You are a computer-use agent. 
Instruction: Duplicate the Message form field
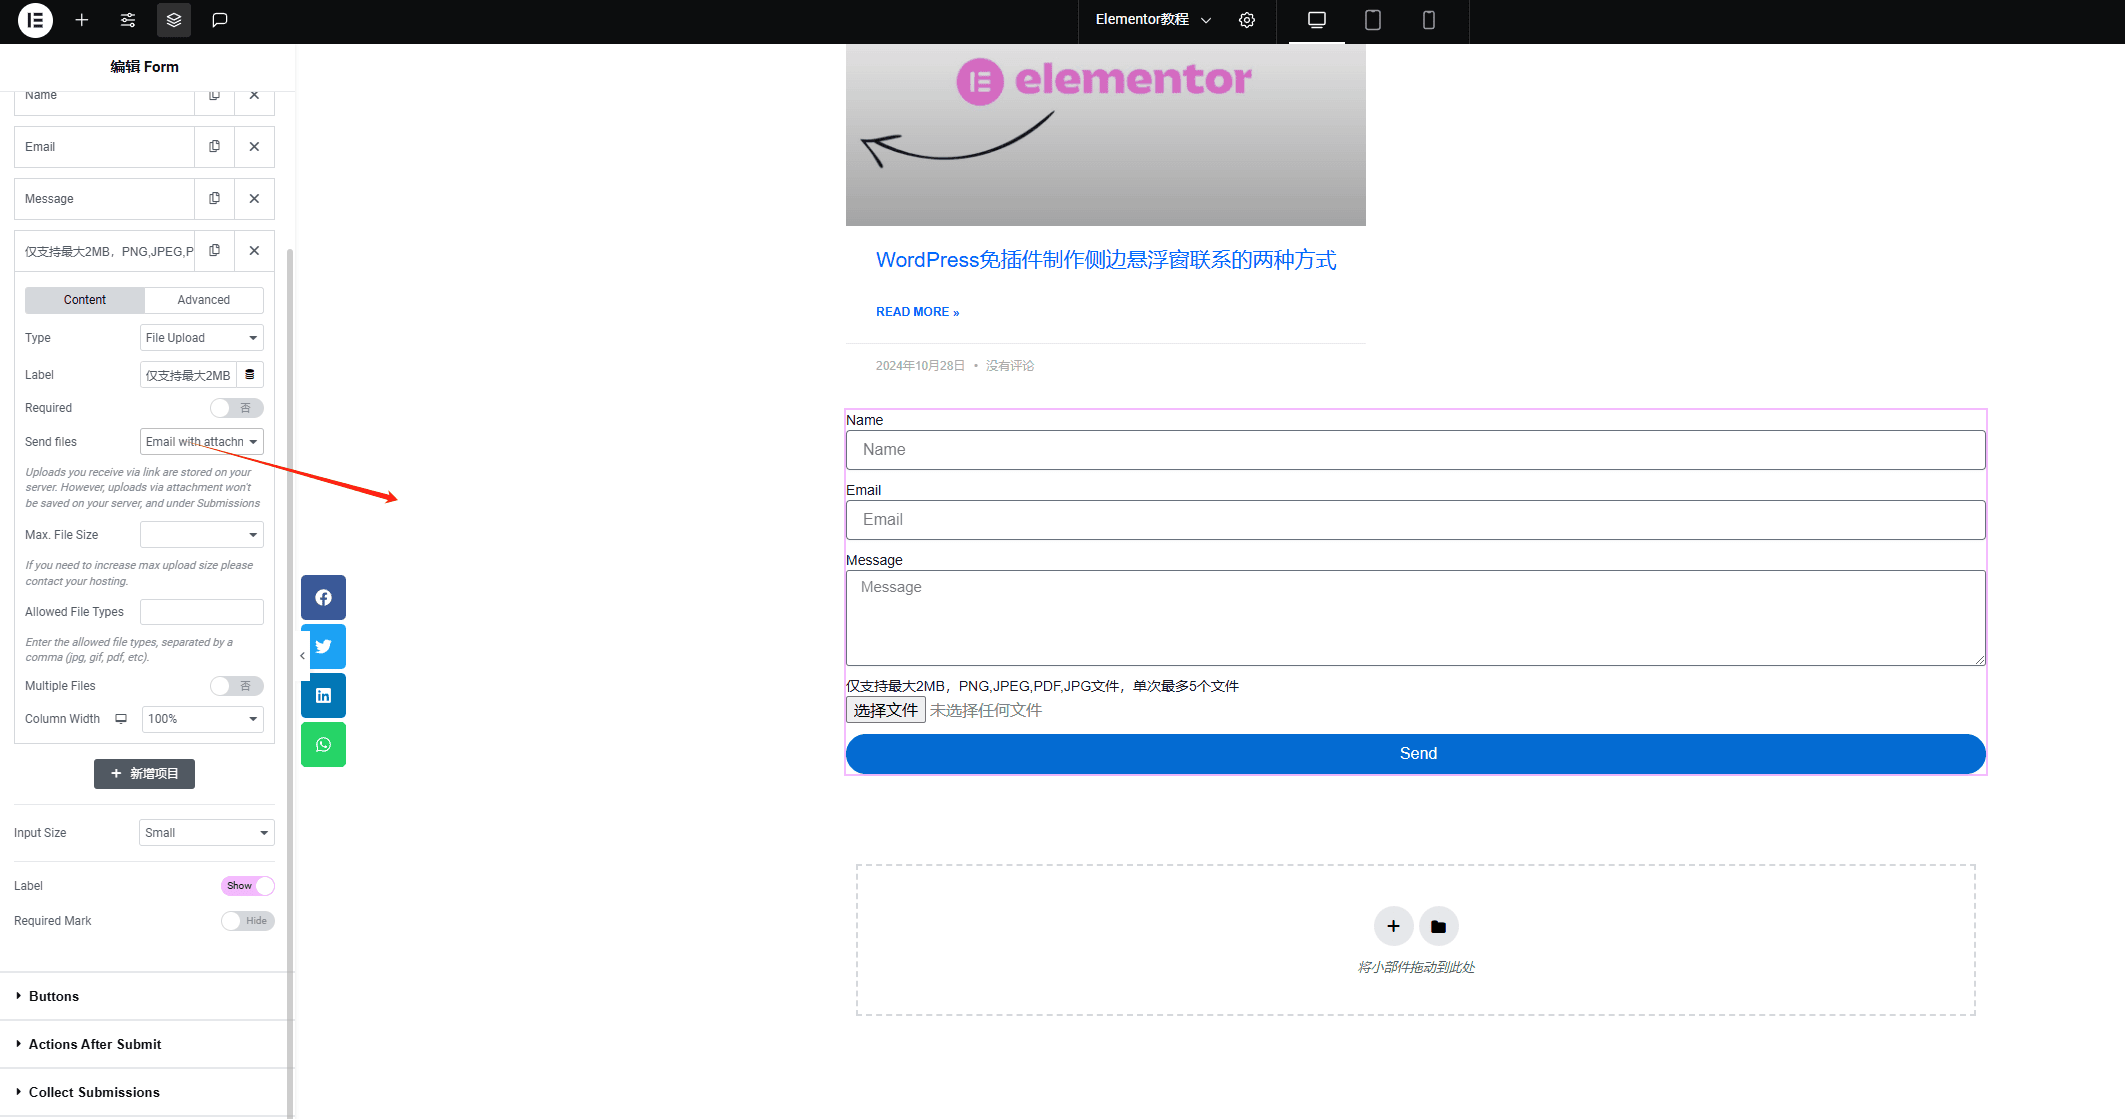(x=214, y=199)
